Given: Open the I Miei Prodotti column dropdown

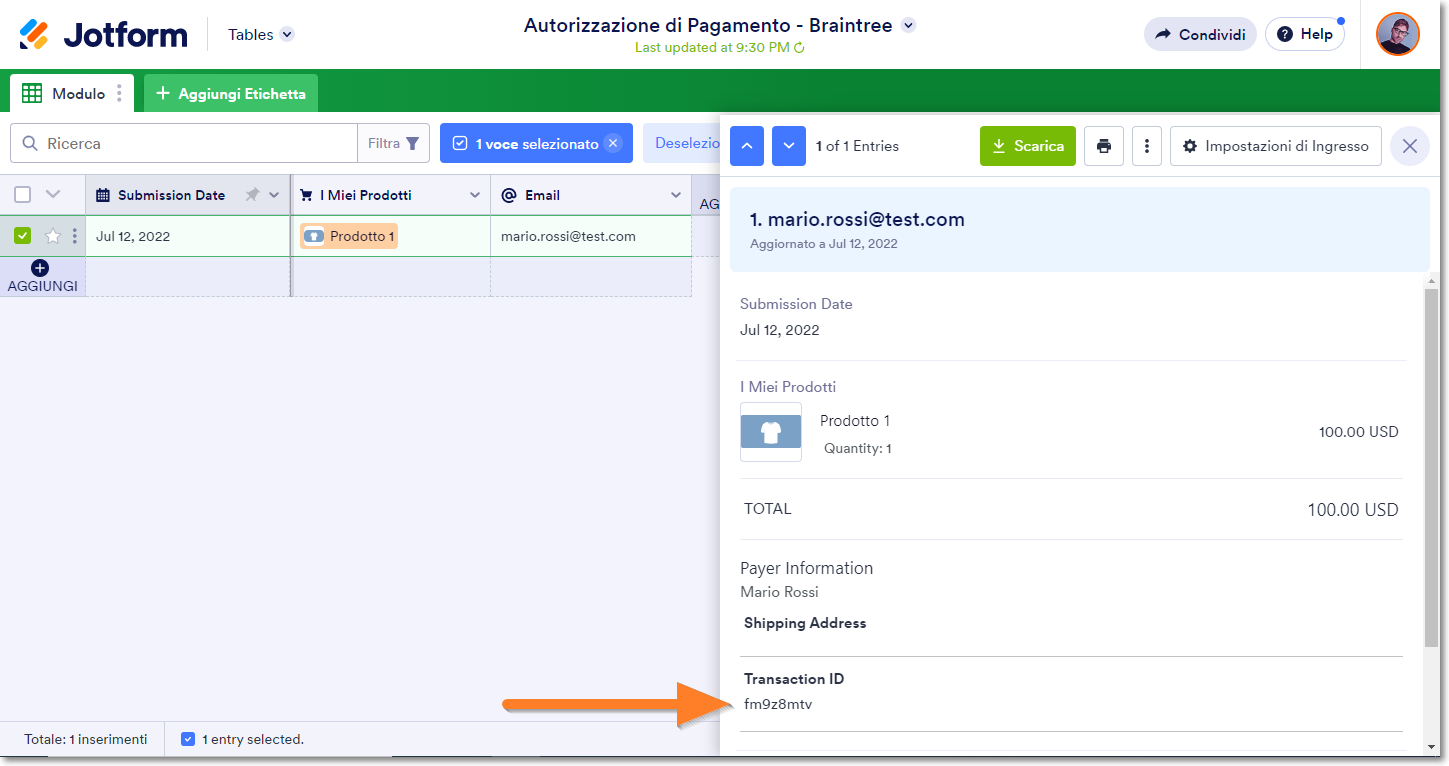Looking at the screenshot, I should click(x=475, y=195).
